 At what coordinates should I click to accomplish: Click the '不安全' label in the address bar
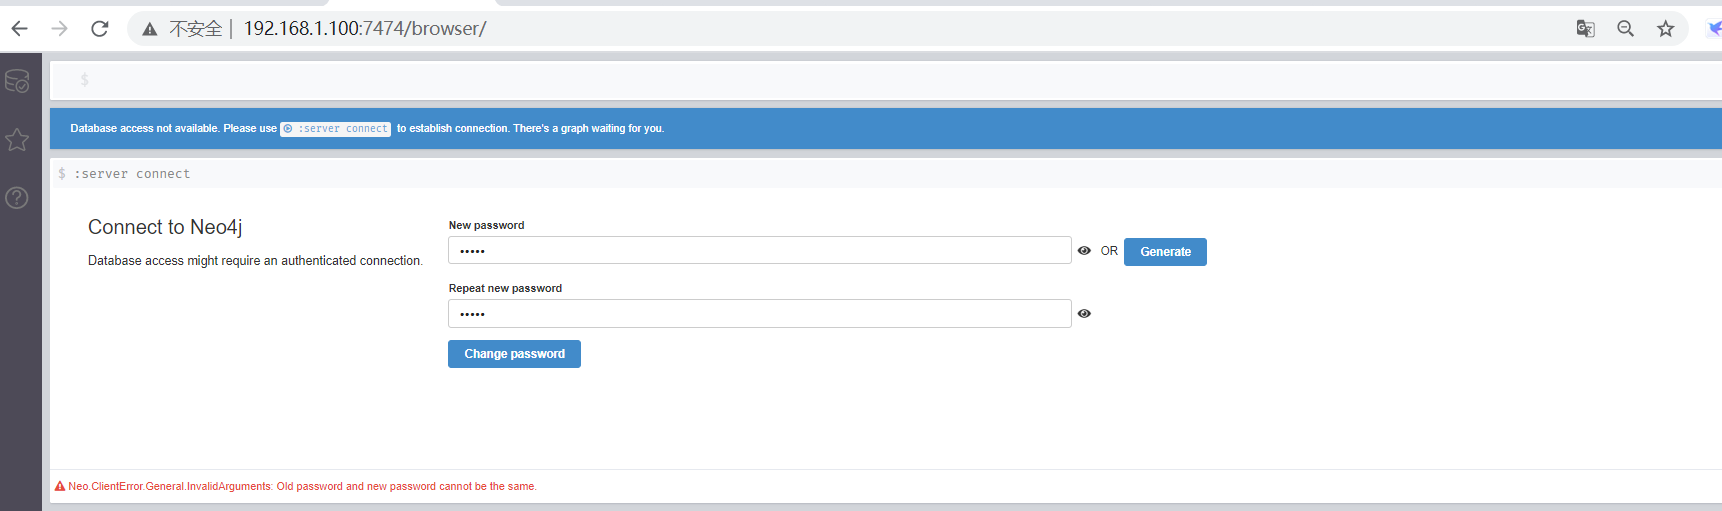pyautogui.click(x=195, y=29)
